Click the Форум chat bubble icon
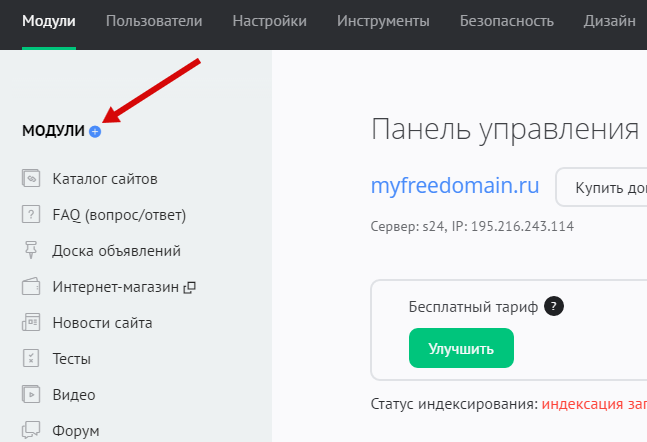Viewport: 647px width, 442px height. pyautogui.click(x=30, y=430)
